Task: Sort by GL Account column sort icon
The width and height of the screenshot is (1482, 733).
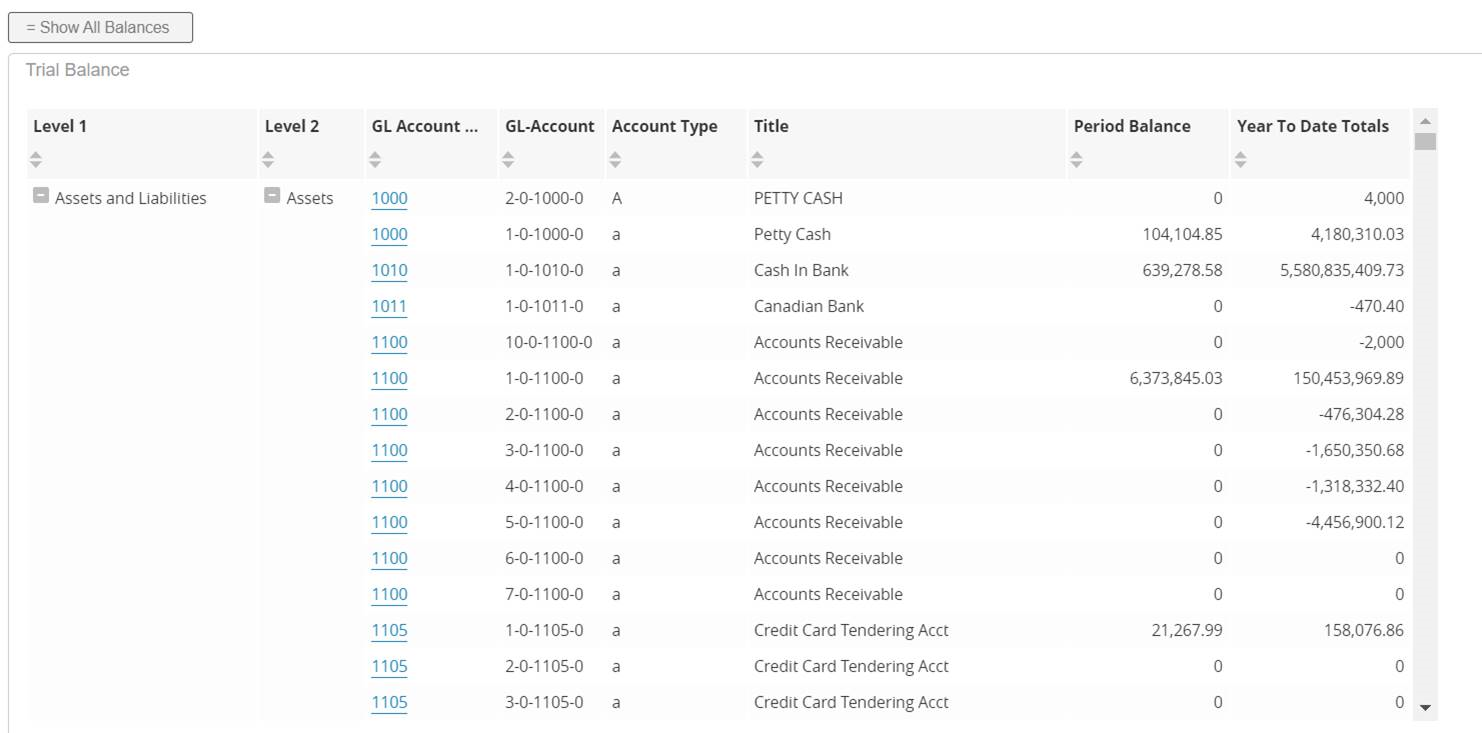Action: coord(375,159)
